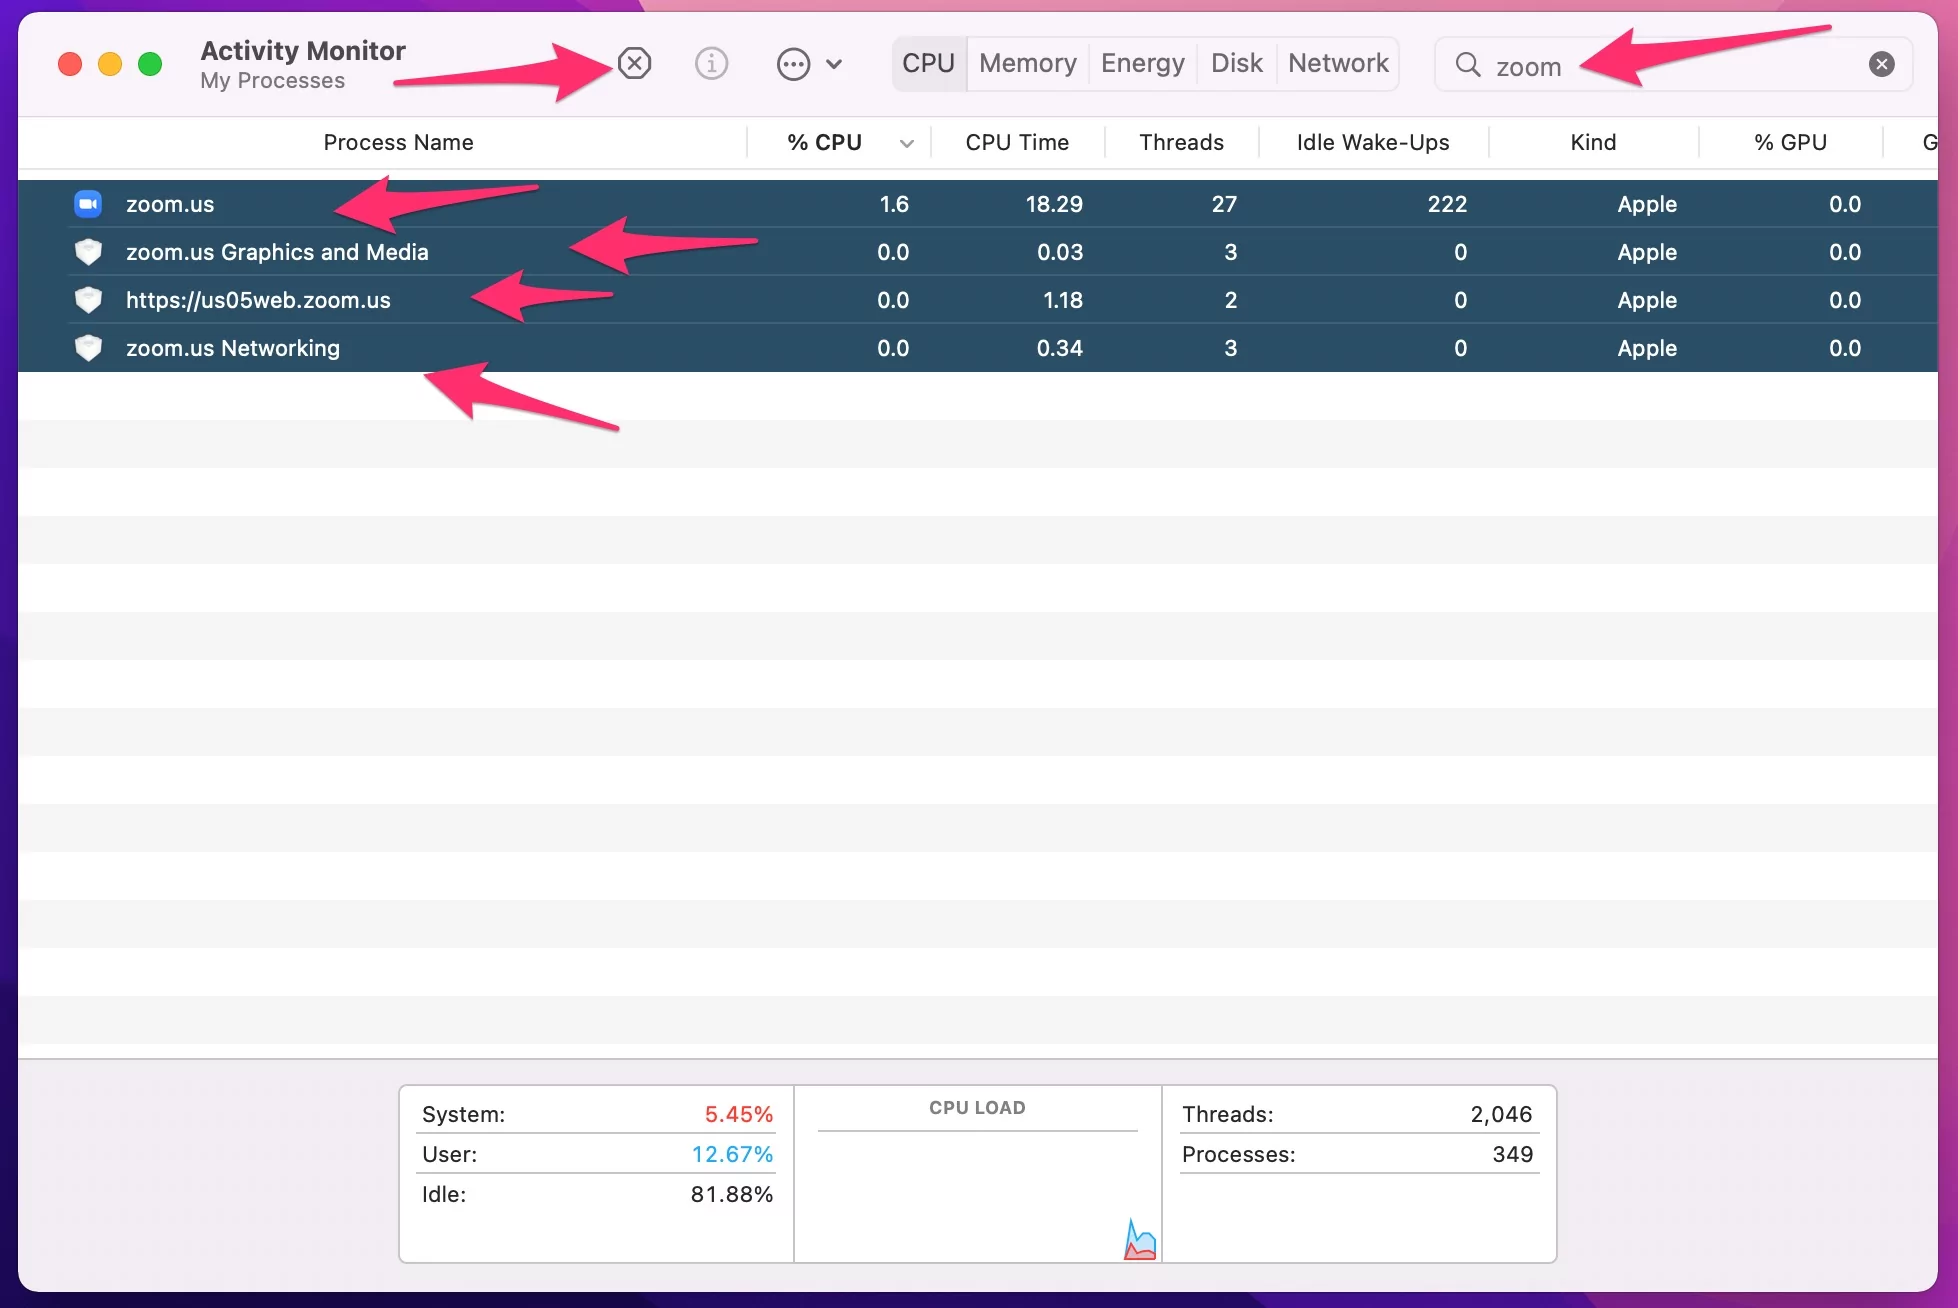Screen dimensions: 1958x1308
Task: Sort by Threads column header
Action: click(1181, 143)
